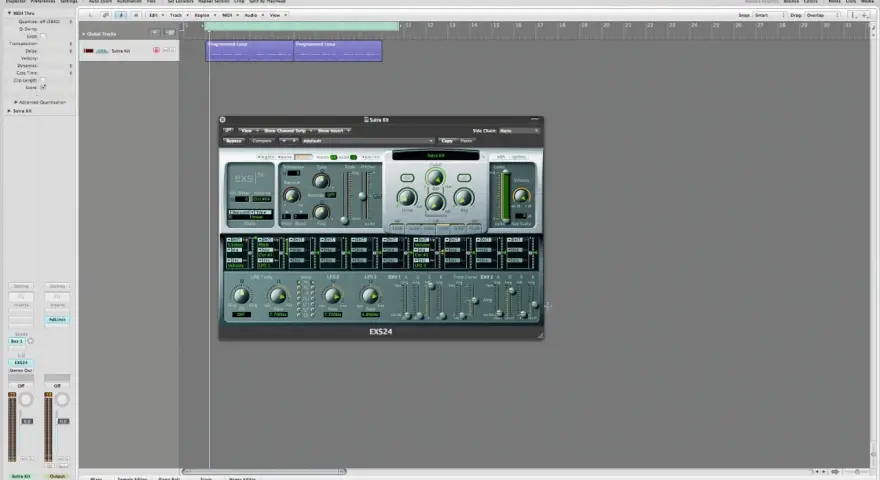Click the EXS24 instrument slot on the channel strip
The width and height of the screenshot is (880, 480).
[x=21, y=363]
